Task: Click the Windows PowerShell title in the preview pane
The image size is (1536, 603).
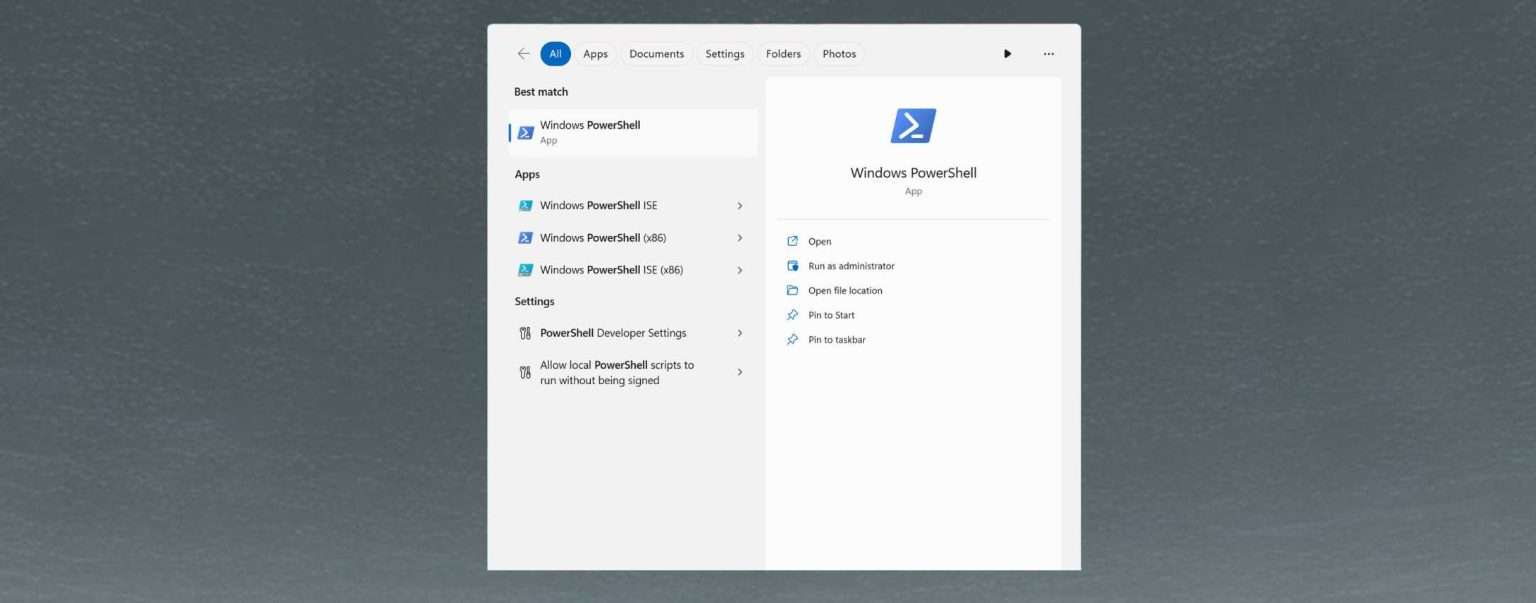Action: point(913,173)
